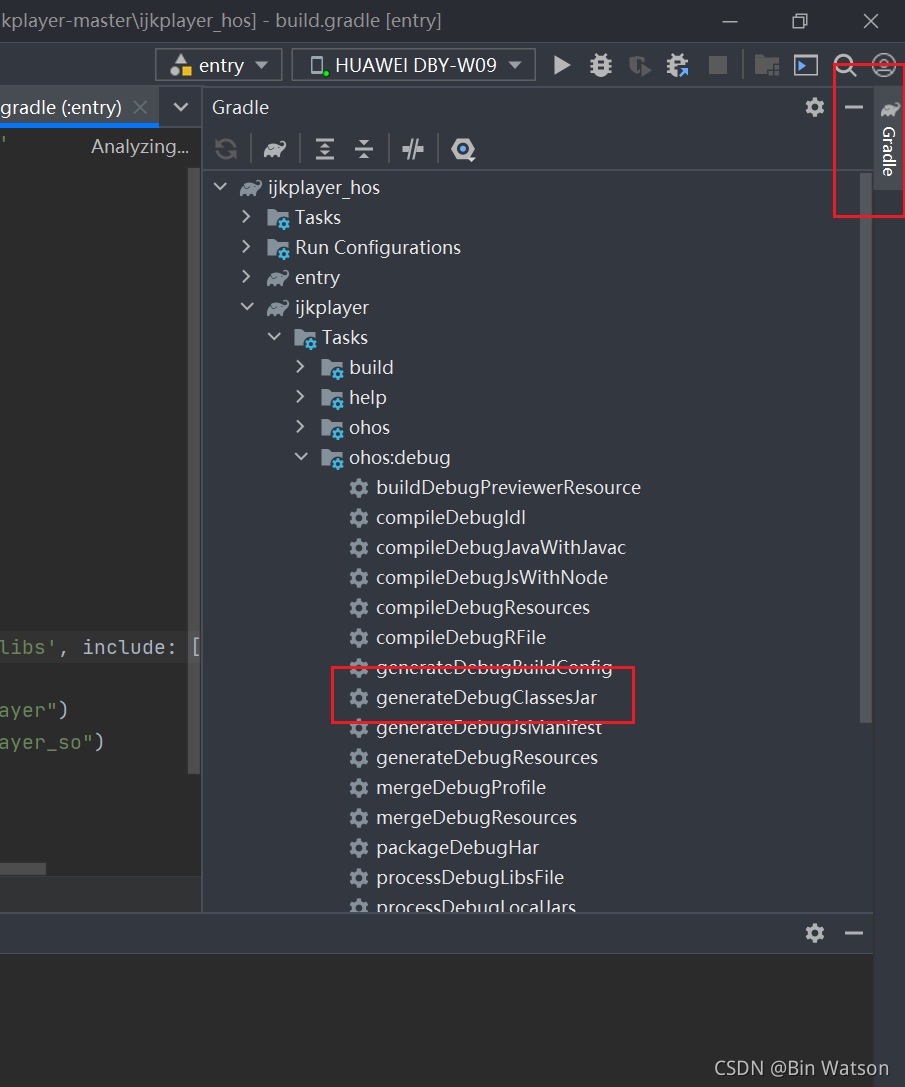This screenshot has width=905, height=1087.
Task: Collapse all nodes in Gradle tree
Action: pos(363,148)
